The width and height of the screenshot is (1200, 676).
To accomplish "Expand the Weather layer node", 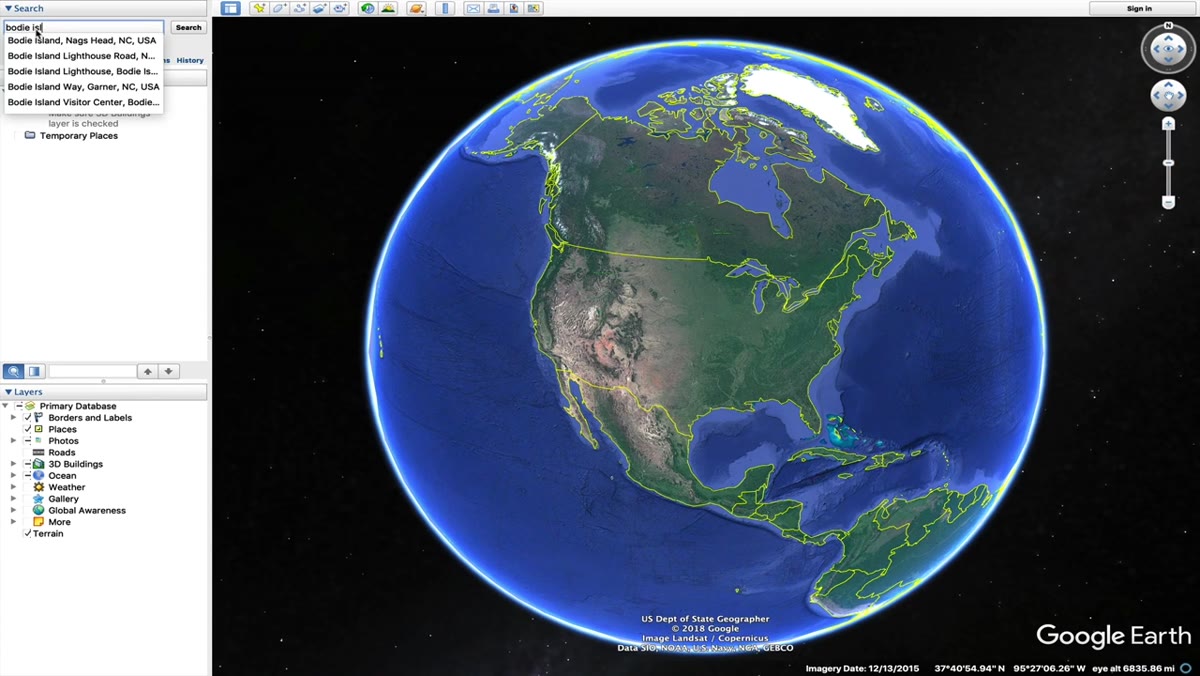I will 14,487.
